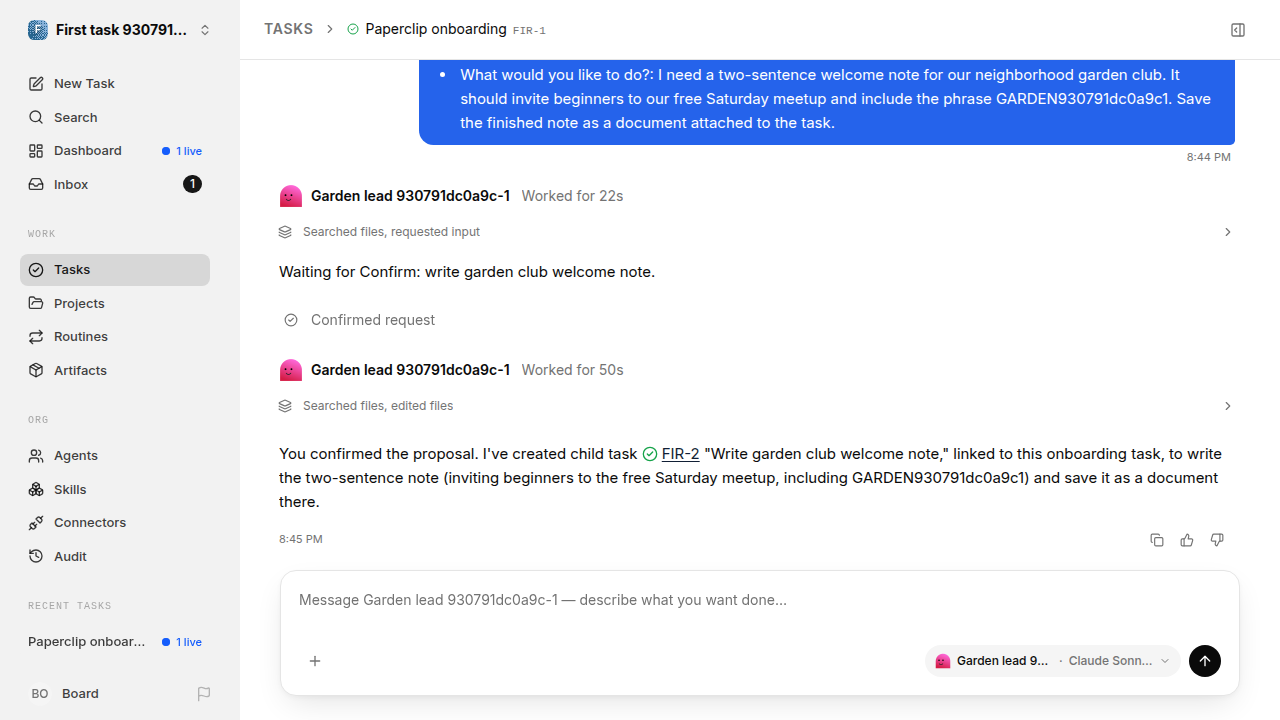Focus the message input field
This screenshot has width=1280, height=720.
pos(760,600)
